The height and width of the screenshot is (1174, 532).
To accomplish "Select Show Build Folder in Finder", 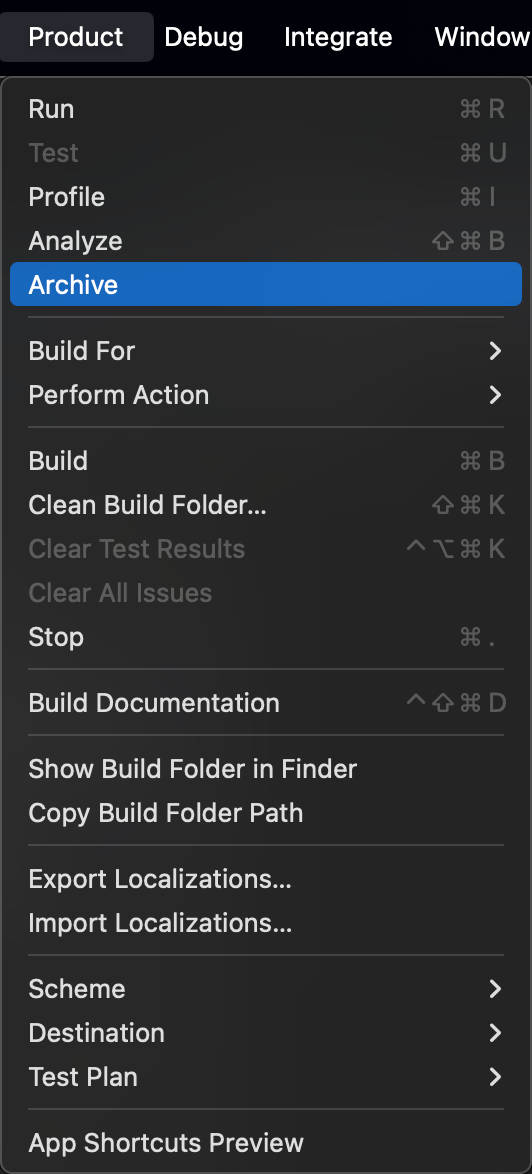I will [x=266, y=769].
